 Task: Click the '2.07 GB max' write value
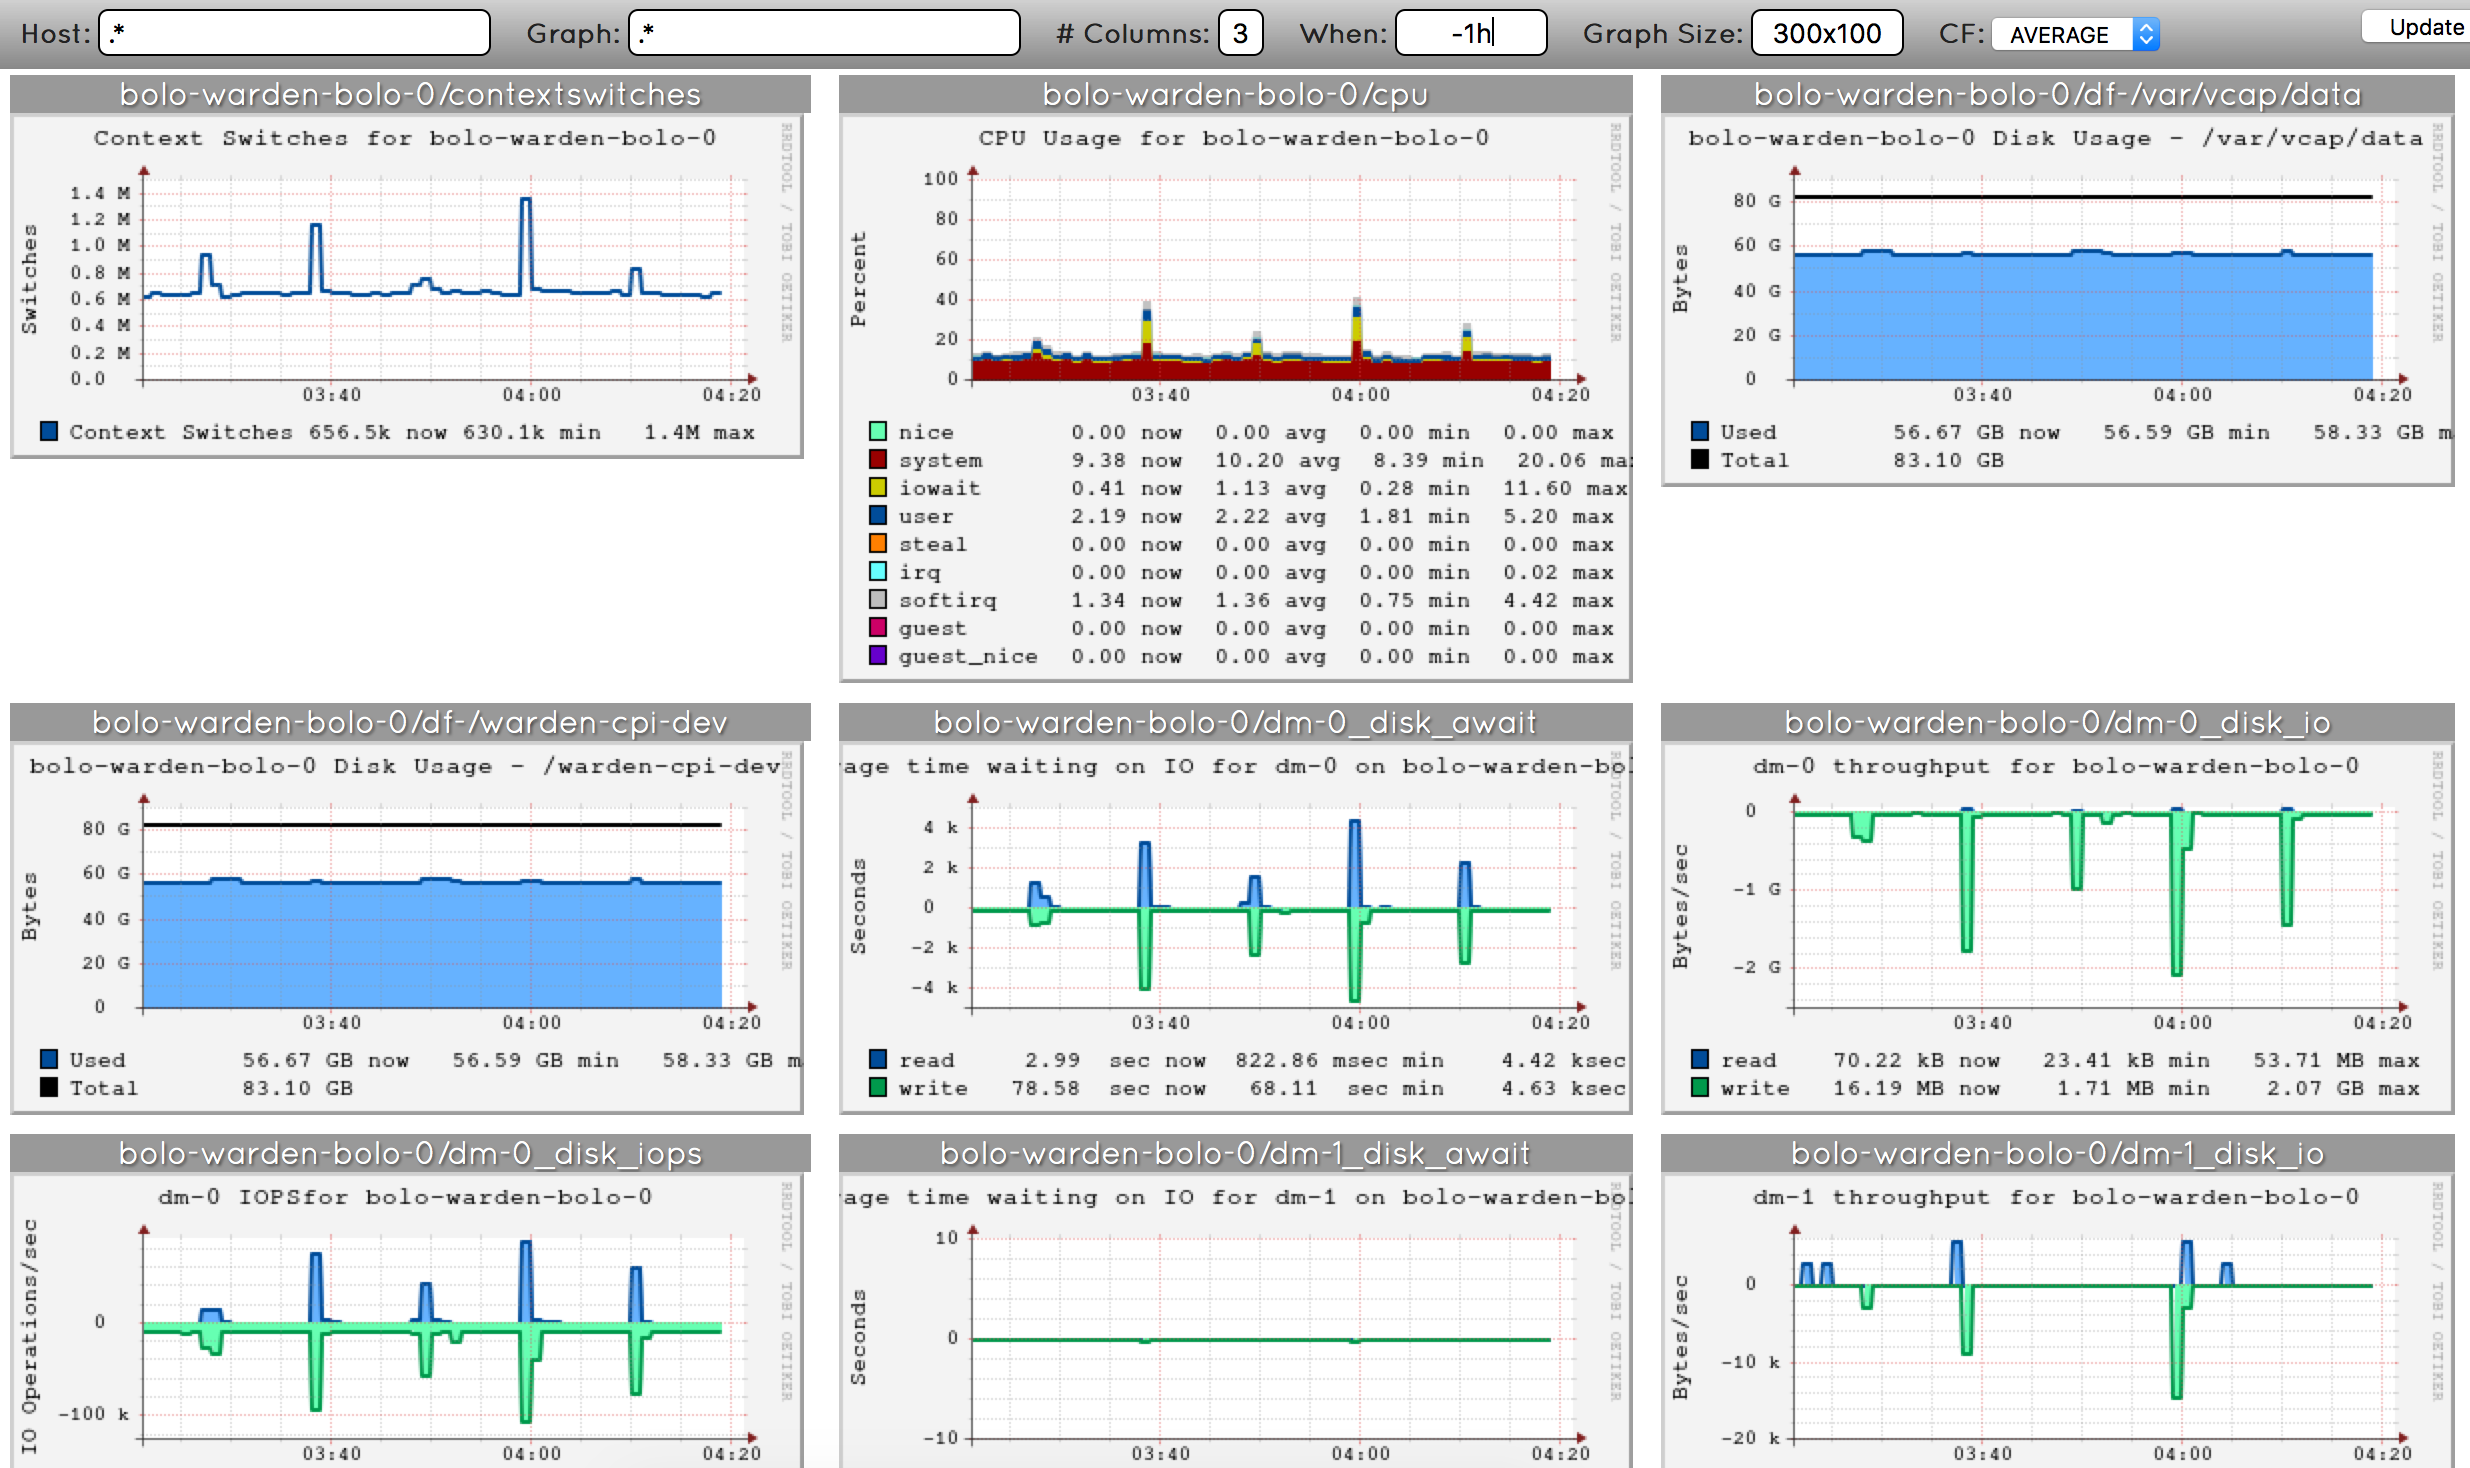click(x=2343, y=1088)
